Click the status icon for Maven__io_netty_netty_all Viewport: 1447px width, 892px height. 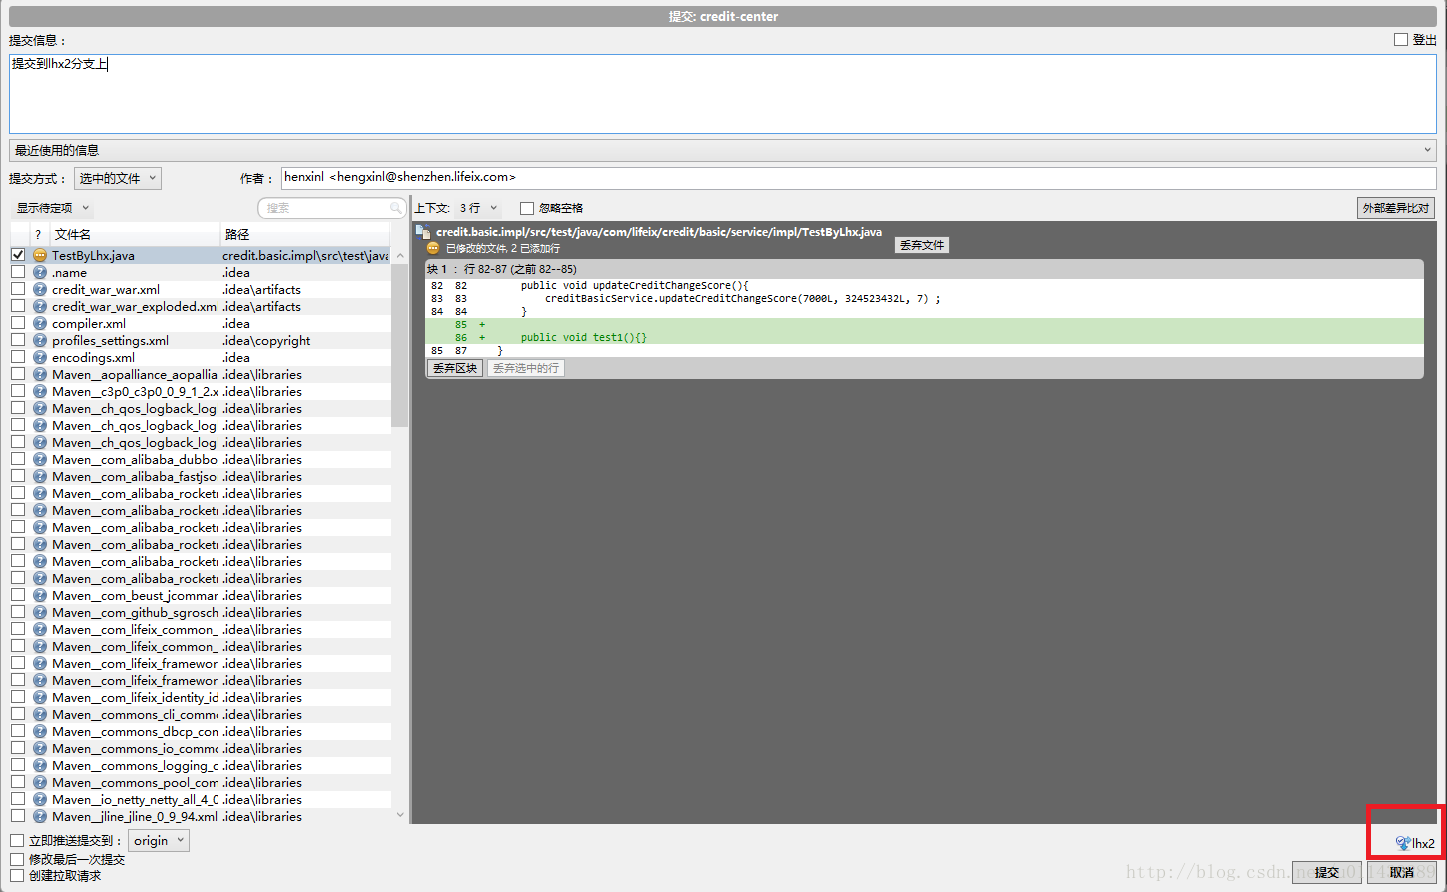pyautogui.click(x=40, y=799)
